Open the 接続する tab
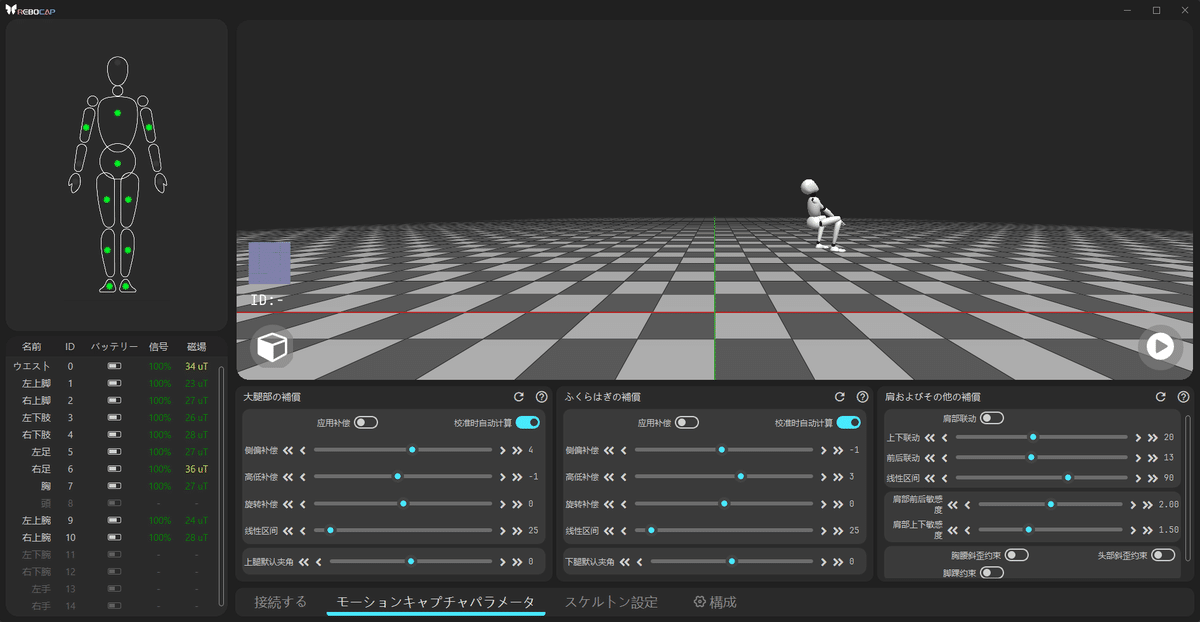Screen dimensions: 1200x622 [x=280, y=602]
